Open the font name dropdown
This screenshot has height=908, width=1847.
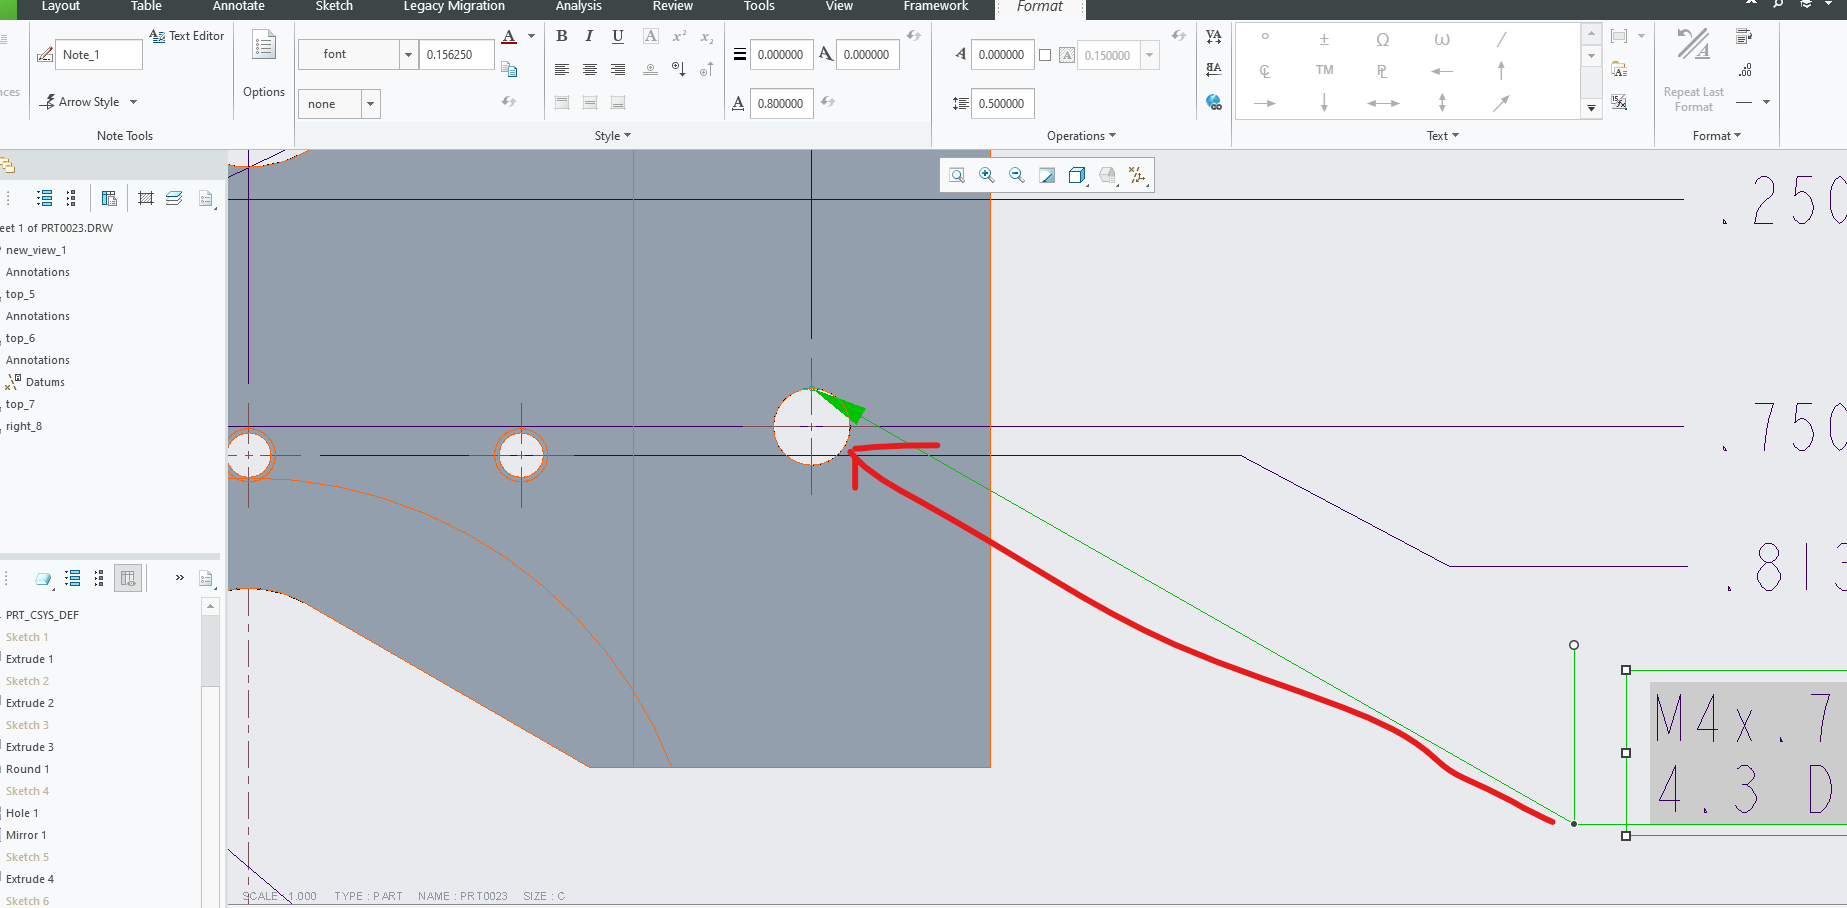[408, 55]
